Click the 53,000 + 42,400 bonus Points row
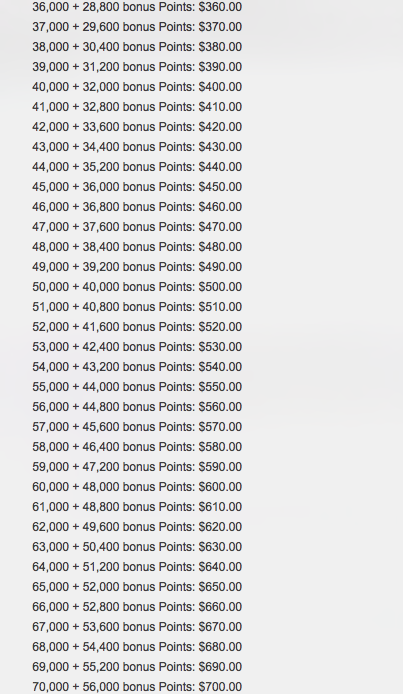The height and width of the screenshot is (694, 403). coord(137,347)
